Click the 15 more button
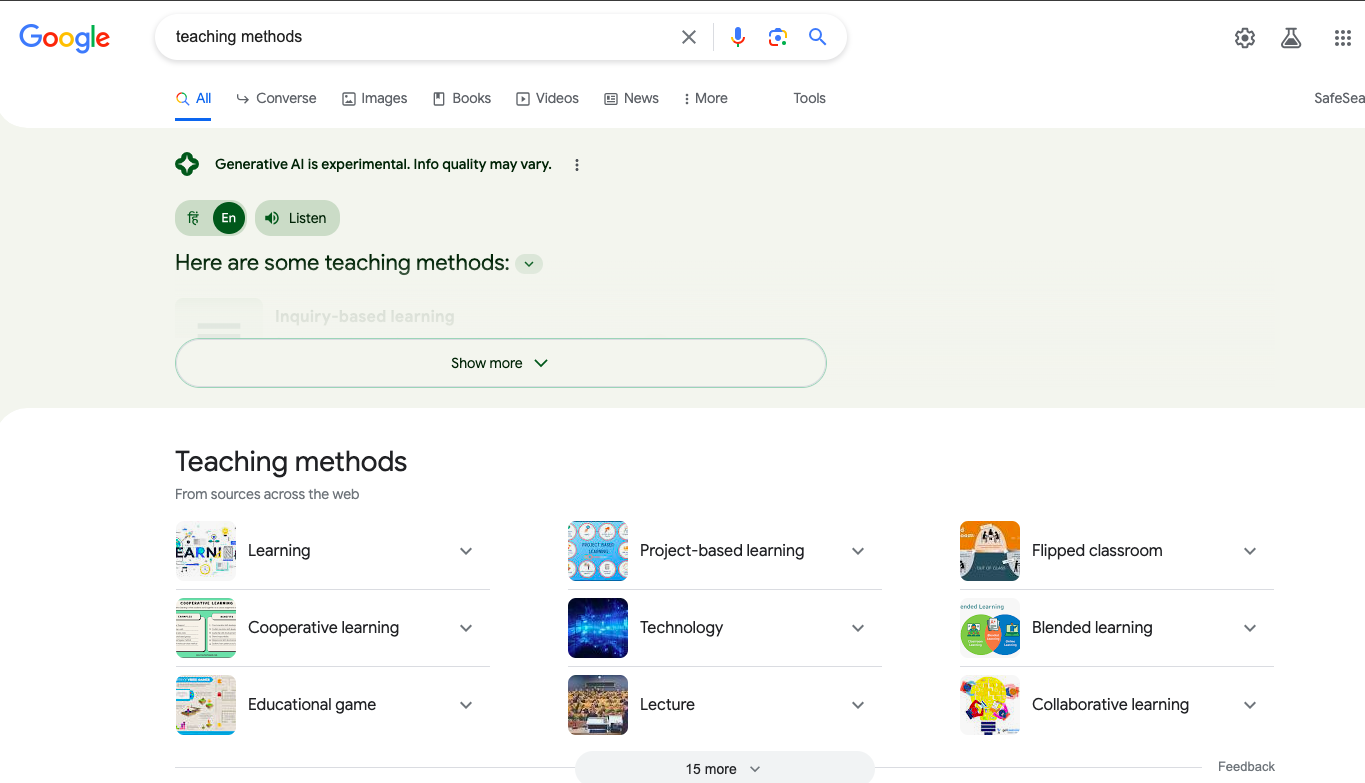The width and height of the screenshot is (1365, 783). click(x=723, y=769)
